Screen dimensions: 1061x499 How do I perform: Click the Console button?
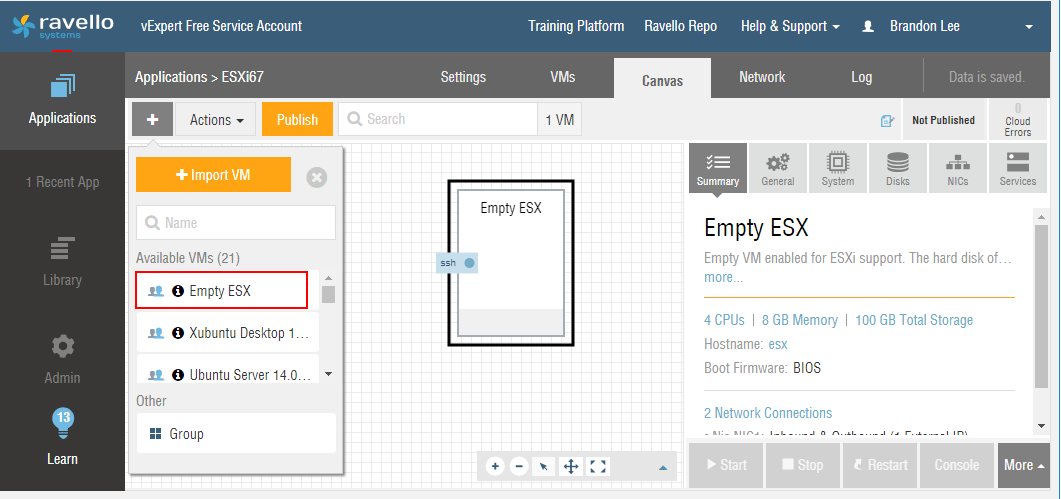pos(957,465)
